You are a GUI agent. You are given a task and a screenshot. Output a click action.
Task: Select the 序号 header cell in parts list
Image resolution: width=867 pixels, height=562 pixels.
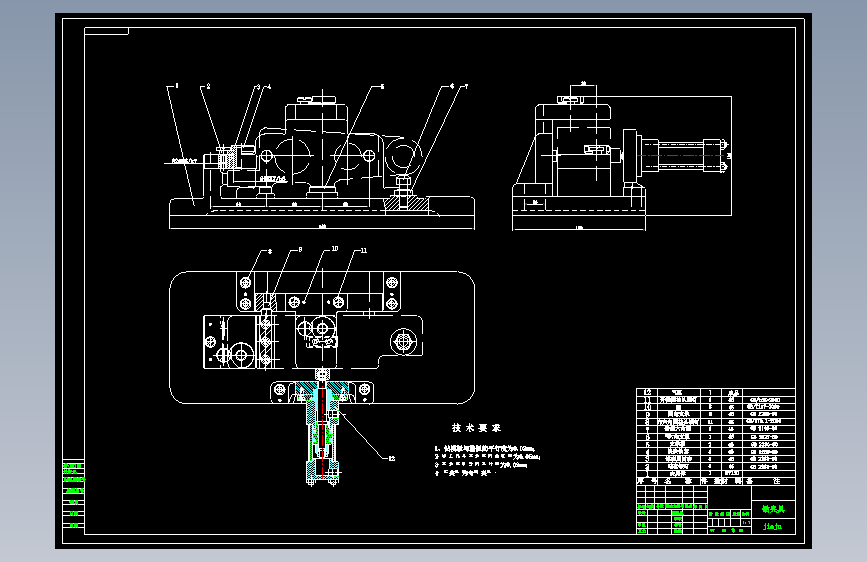point(645,481)
